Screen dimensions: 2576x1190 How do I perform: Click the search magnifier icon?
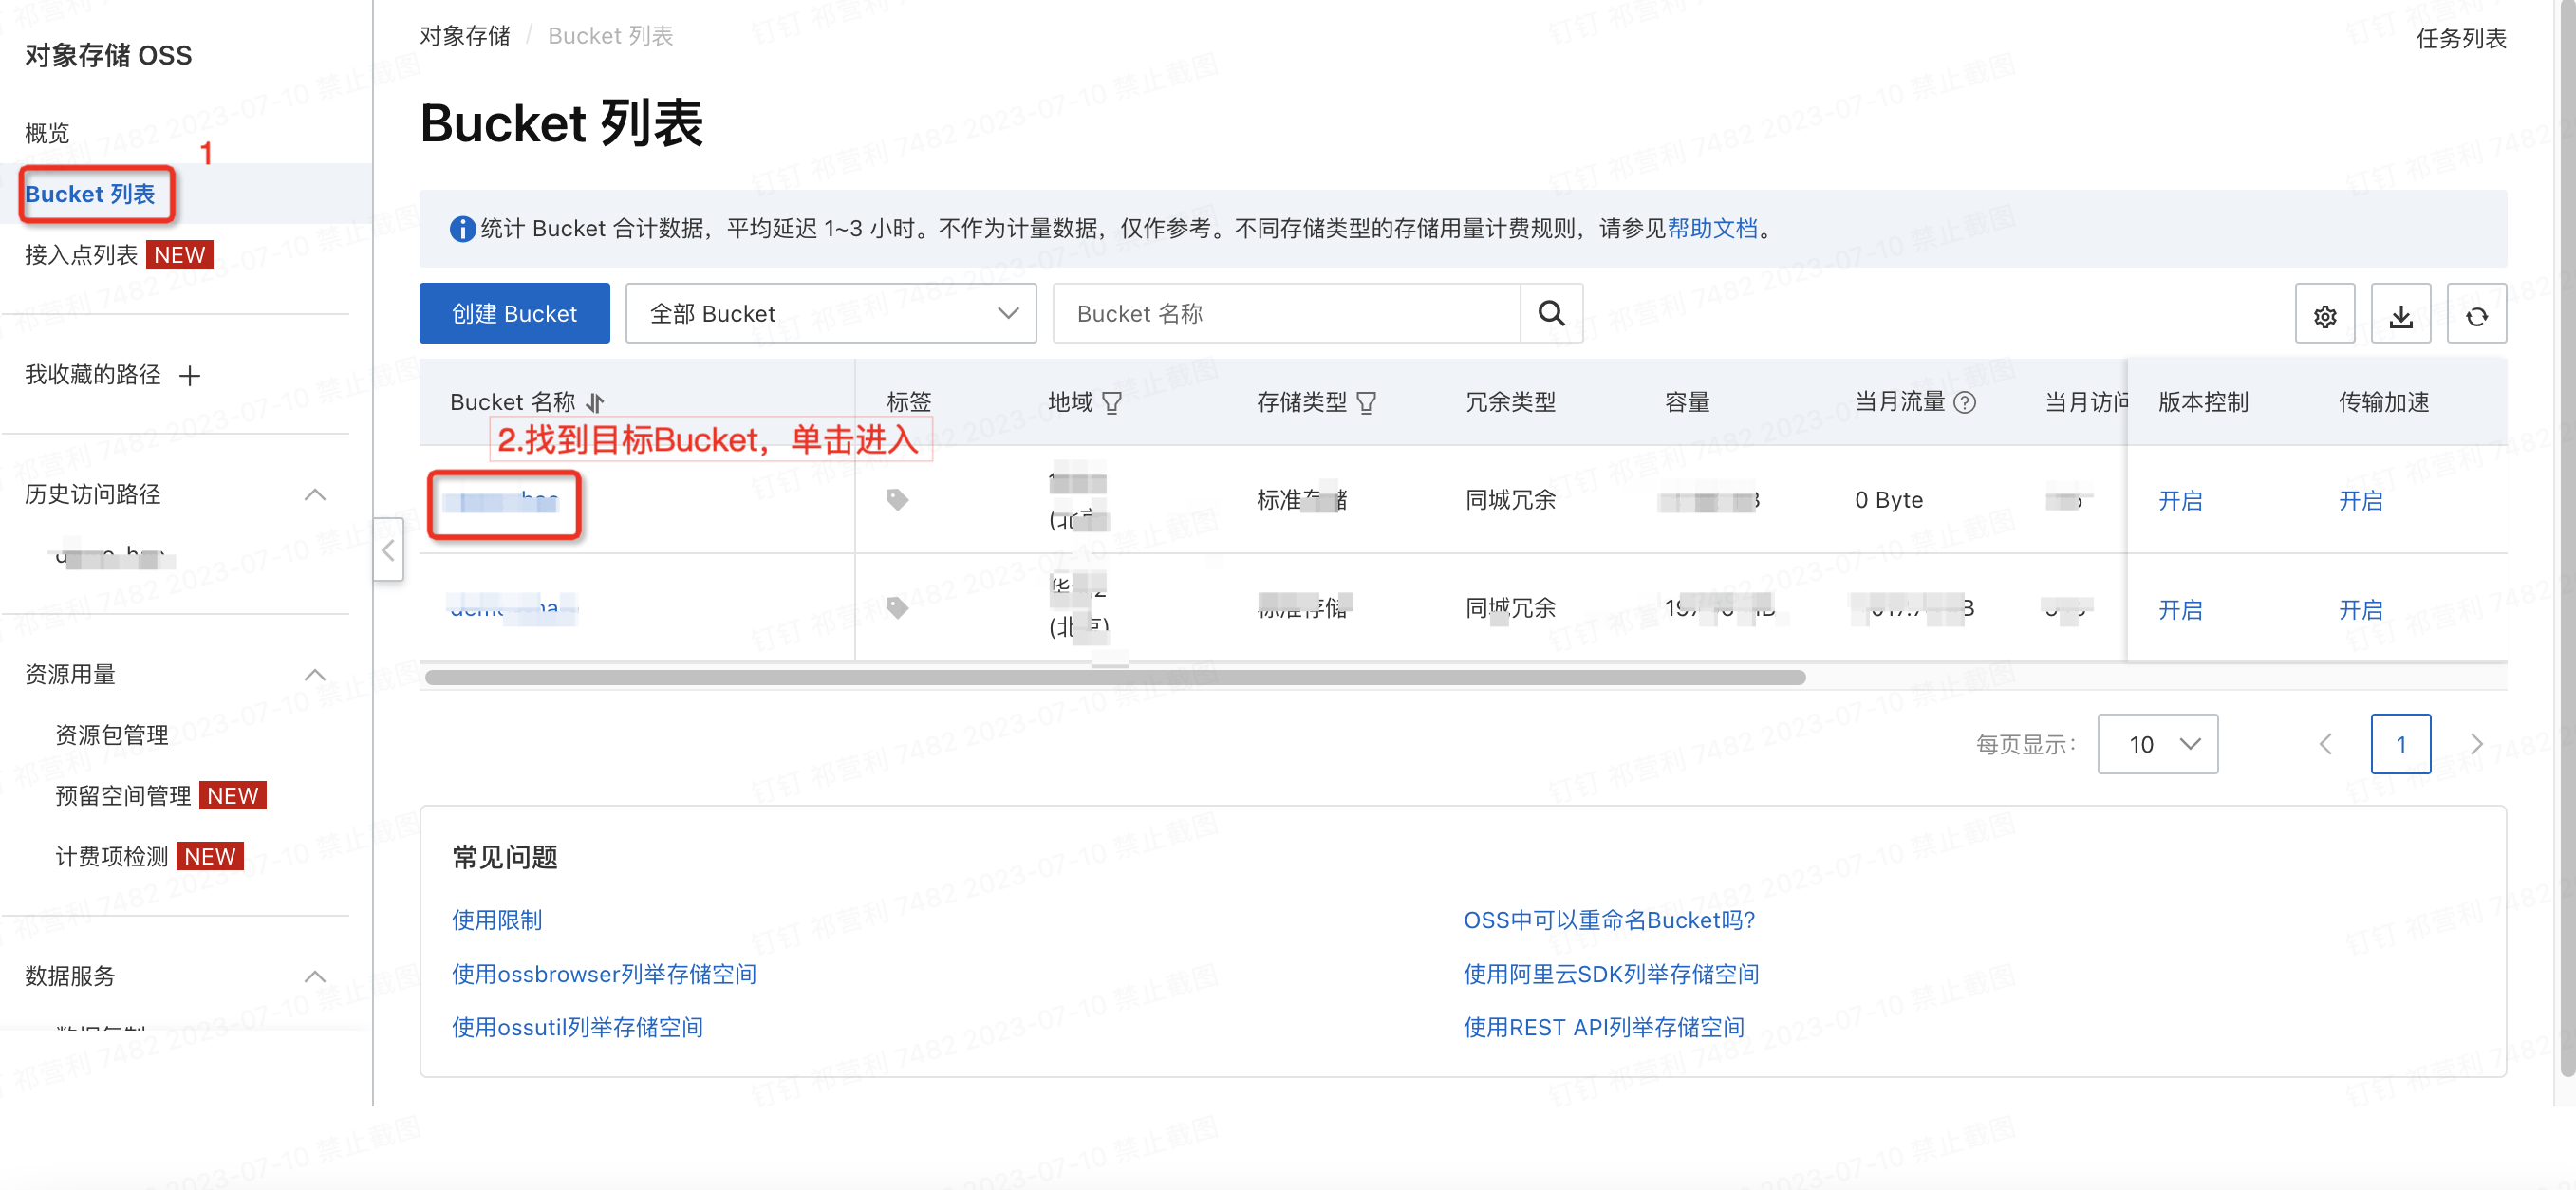(1550, 313)
